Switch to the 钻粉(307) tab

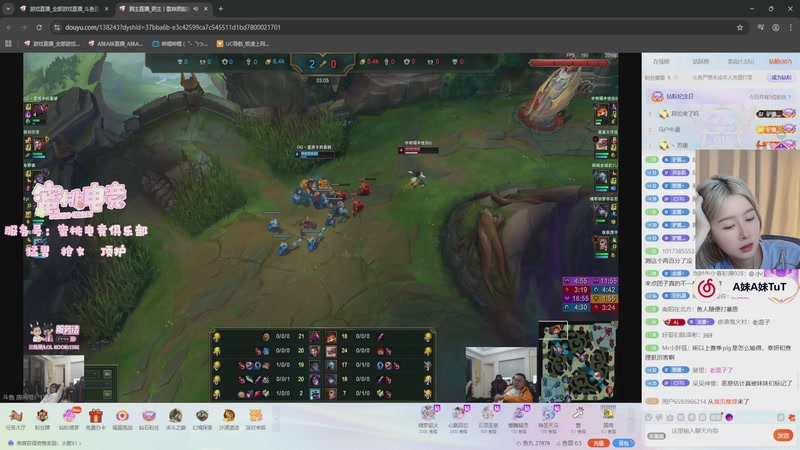pos(780,61)
